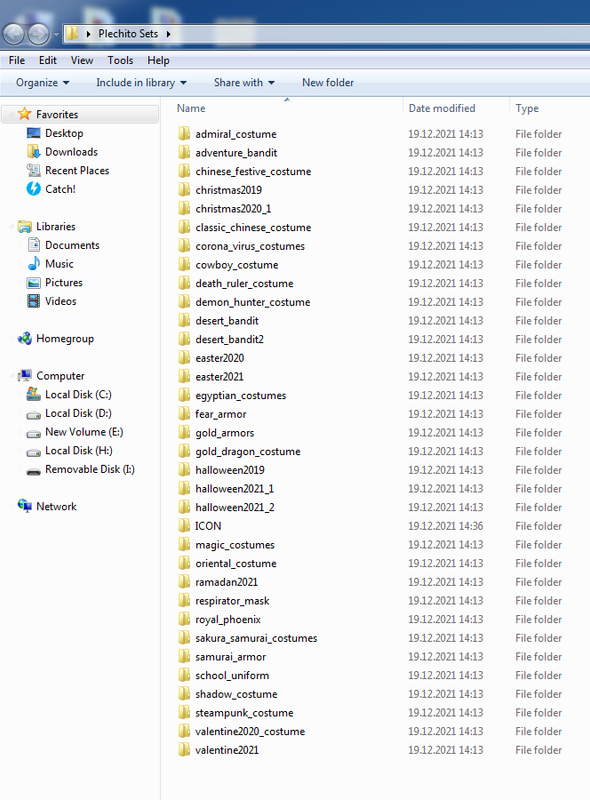This screenshot has width=590, height=800.
Task: Open the Share with dropdown
Action: tap(244, 83)
